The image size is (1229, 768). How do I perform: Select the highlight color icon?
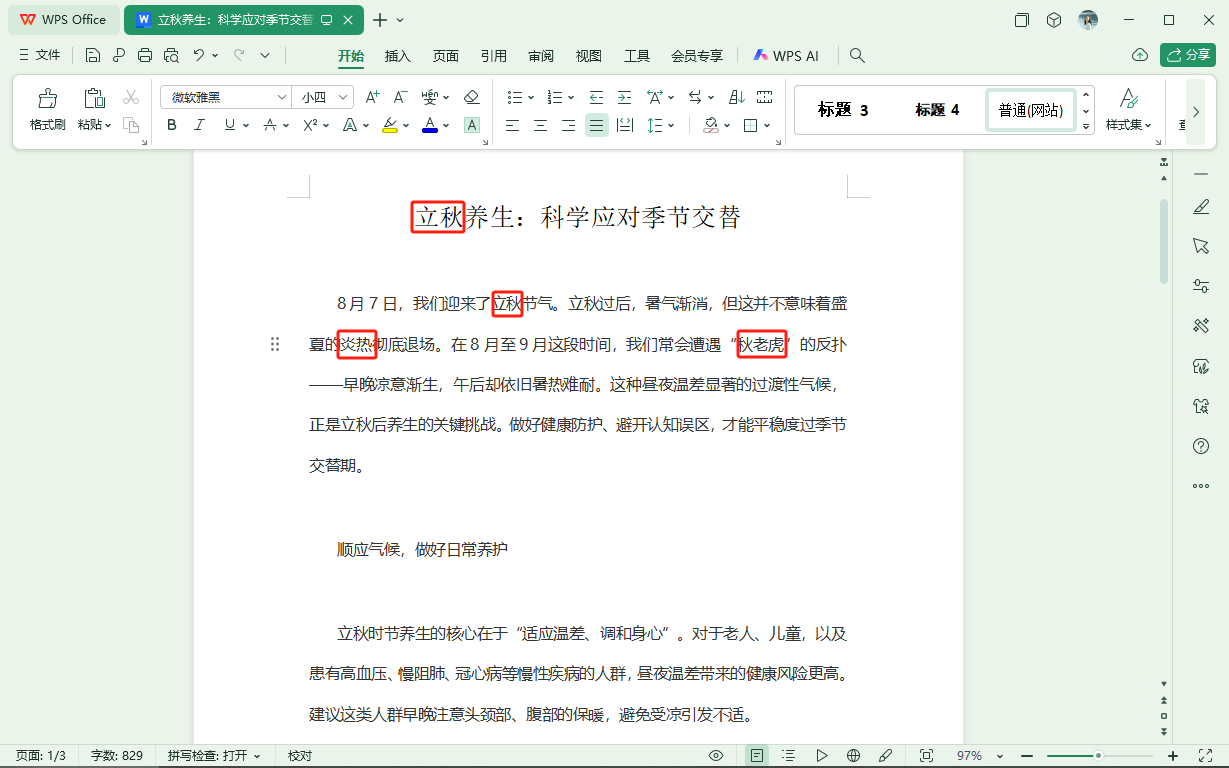(x=390, y=125)
